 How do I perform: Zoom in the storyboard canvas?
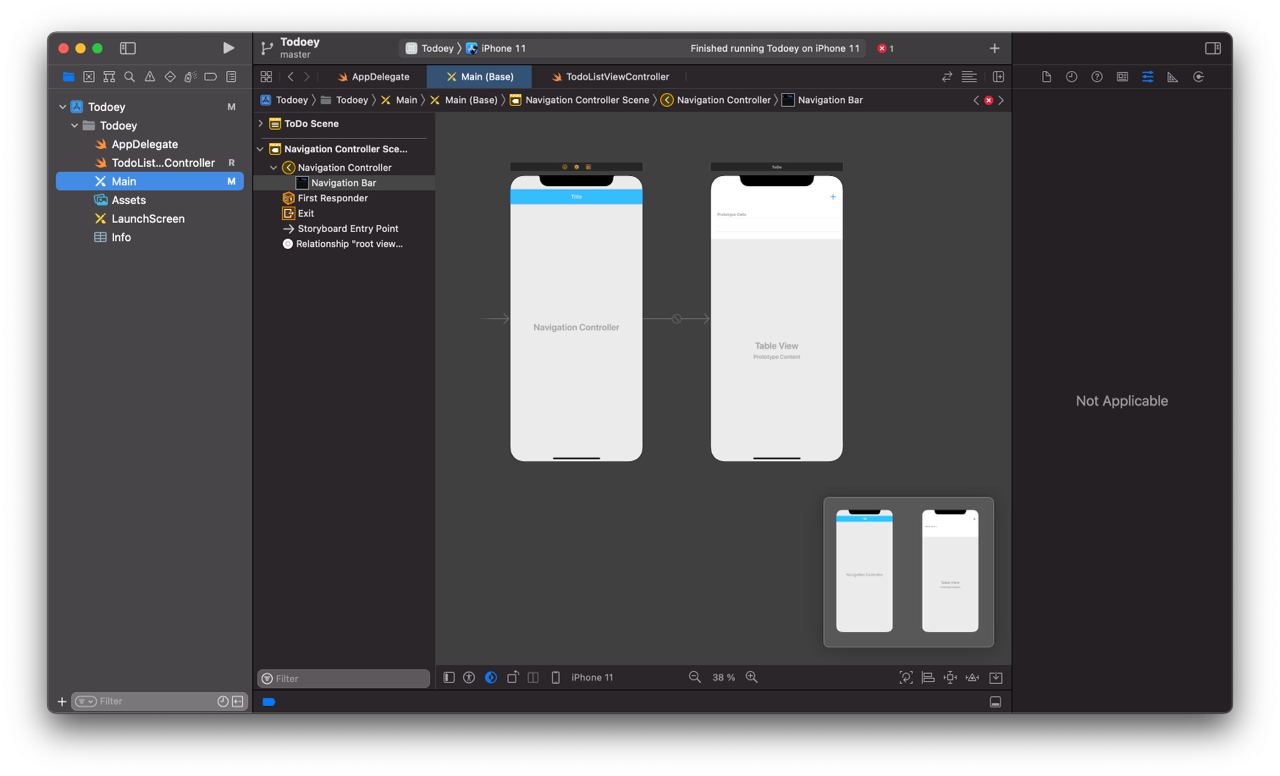click(752, 677)
